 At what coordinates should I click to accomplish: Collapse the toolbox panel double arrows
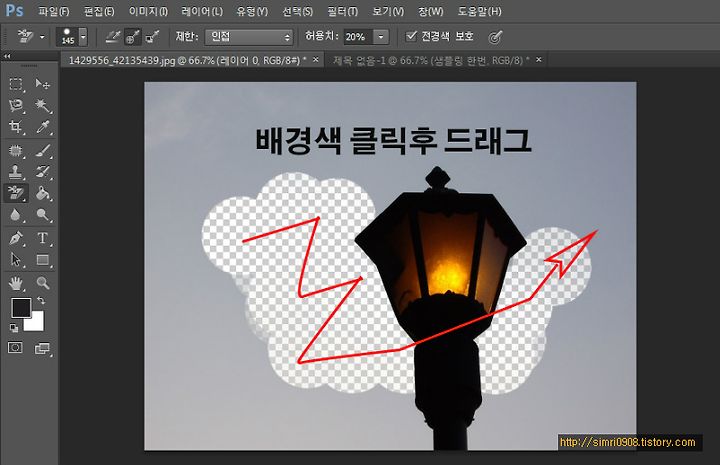point(7,56)
